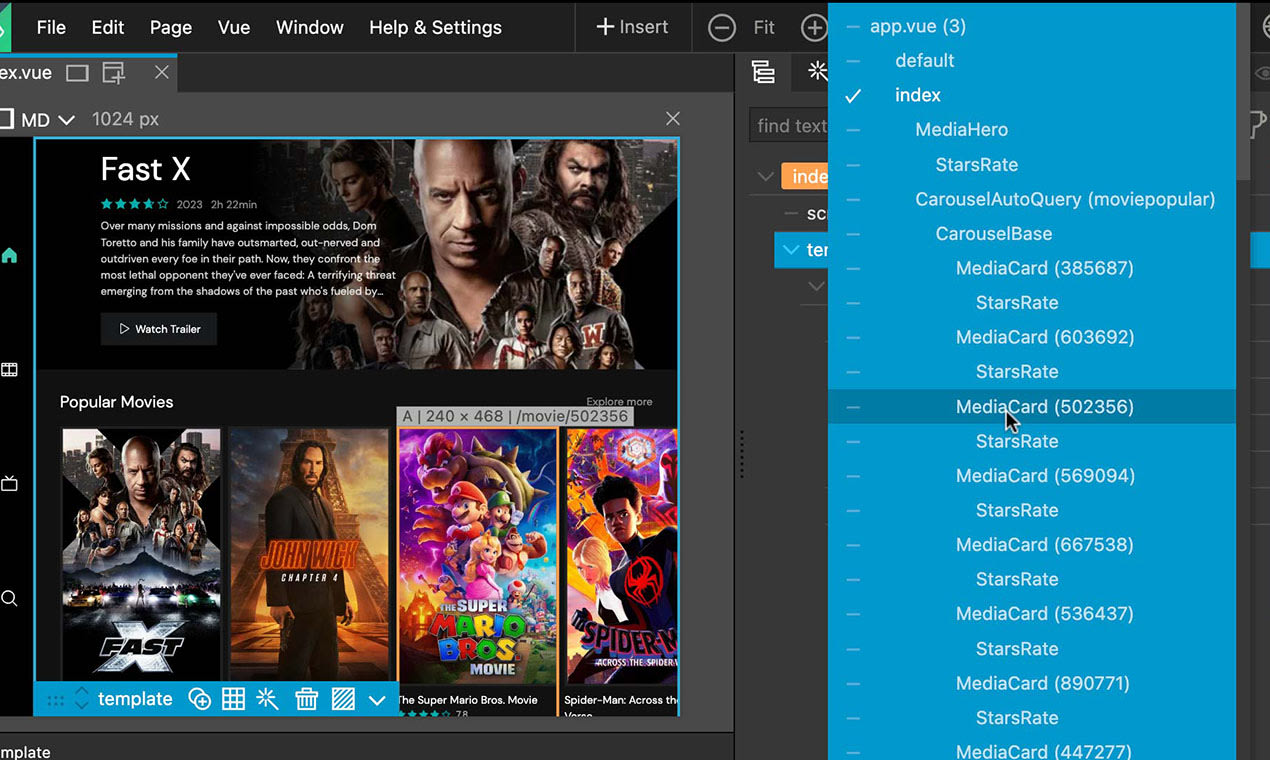Zoom out with the minus circle icon

(722, 28)
